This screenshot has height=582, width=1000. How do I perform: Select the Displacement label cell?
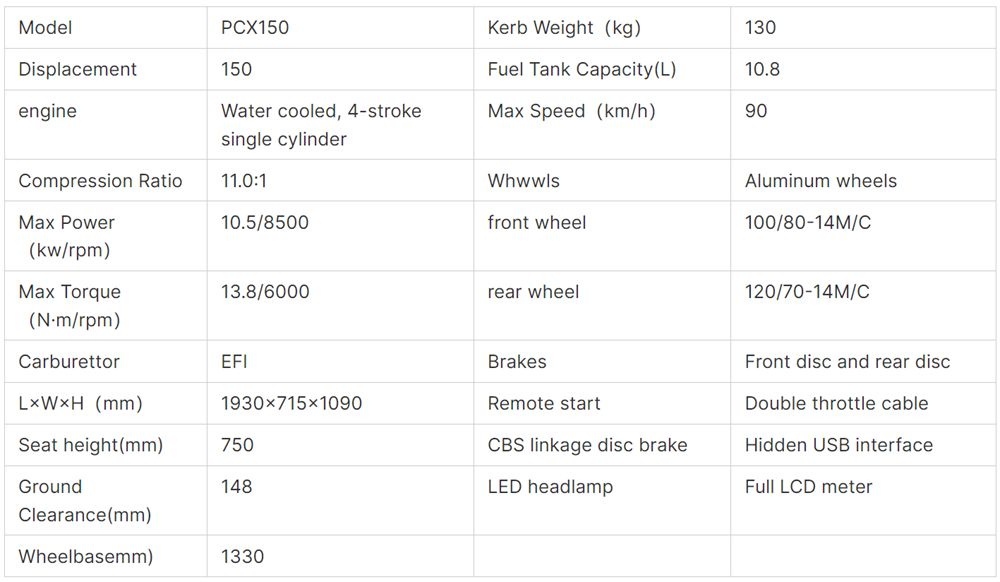point(106,69)
